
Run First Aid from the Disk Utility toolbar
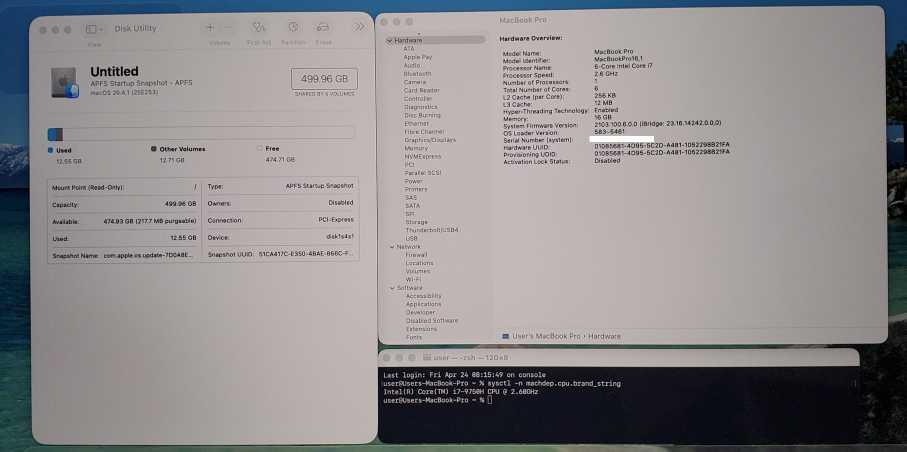[x=259, y=28]
